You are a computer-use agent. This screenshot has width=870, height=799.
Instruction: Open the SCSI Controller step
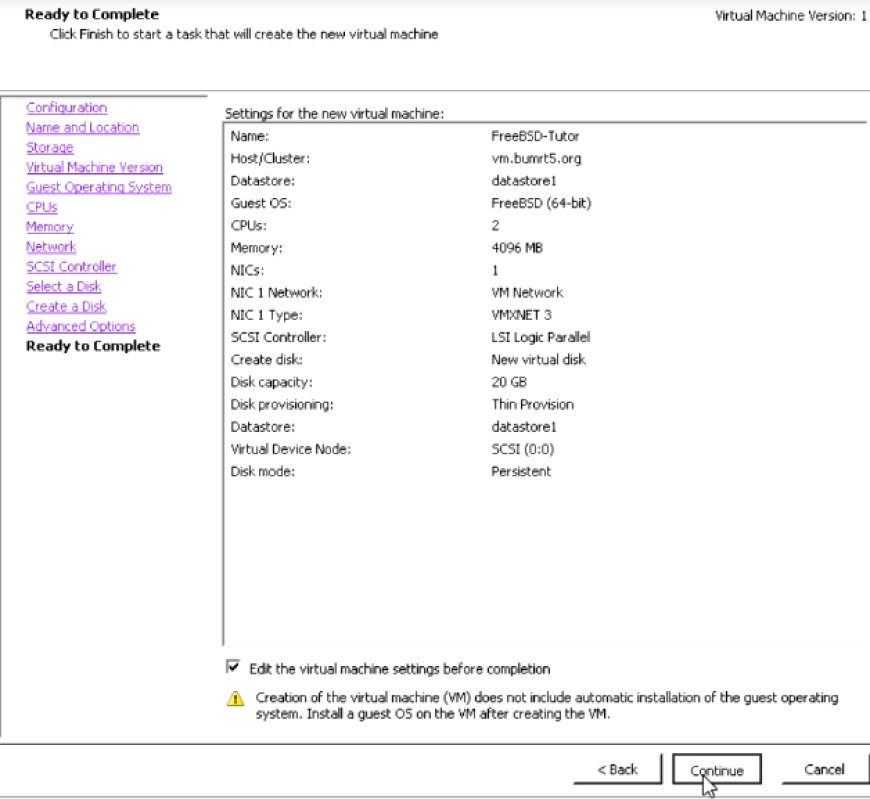click(x=71, y=267)
